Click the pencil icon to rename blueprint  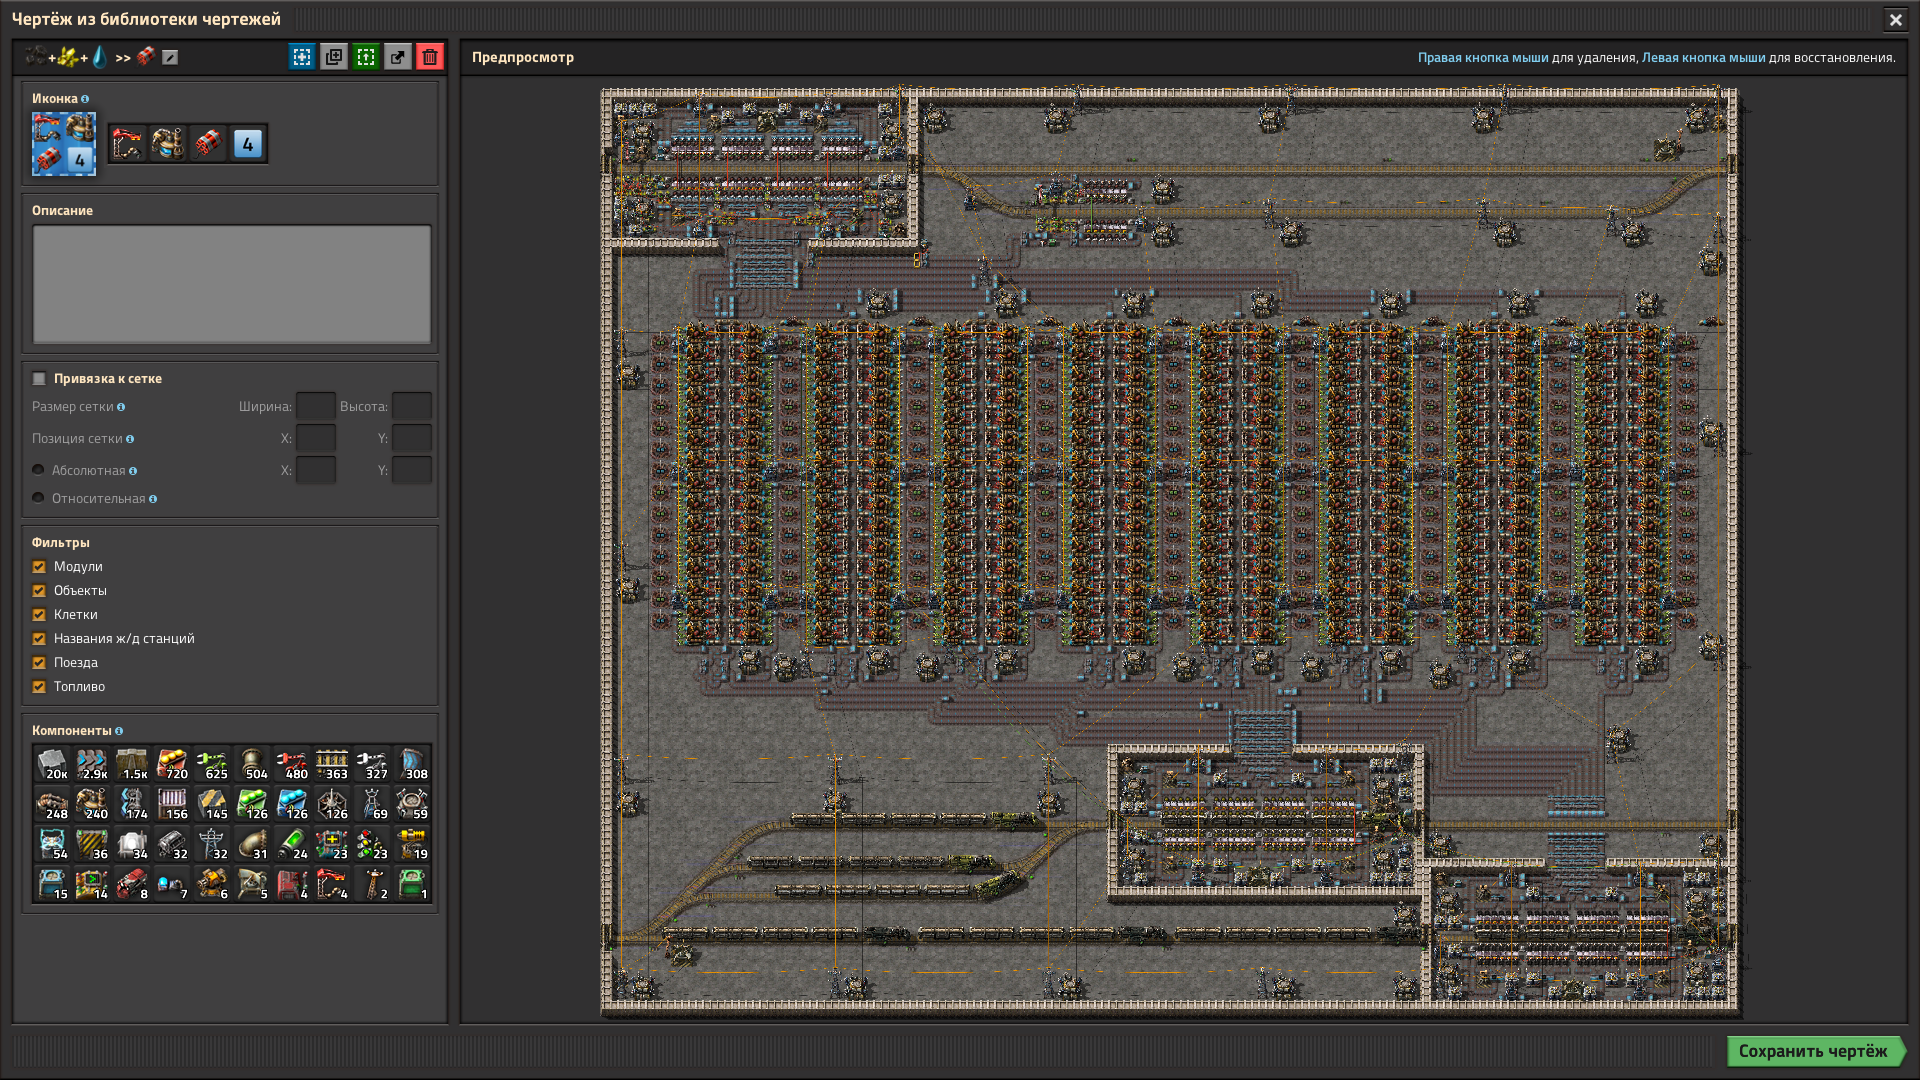point(170,57)
